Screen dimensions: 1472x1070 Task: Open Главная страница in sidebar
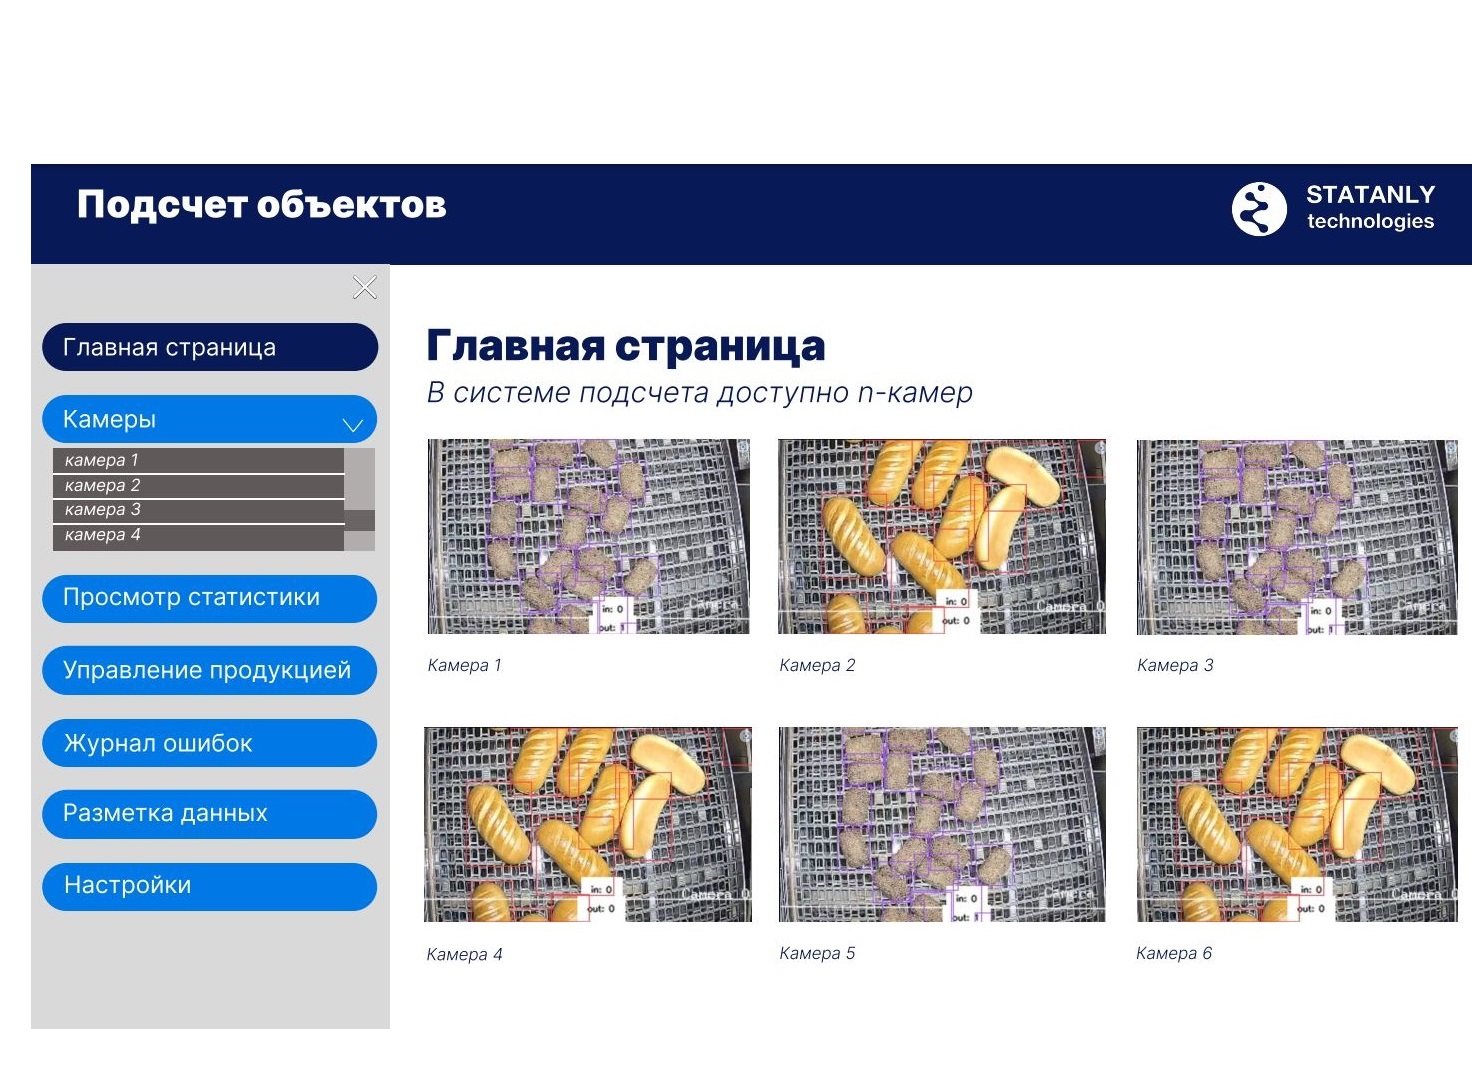(210, 348)
